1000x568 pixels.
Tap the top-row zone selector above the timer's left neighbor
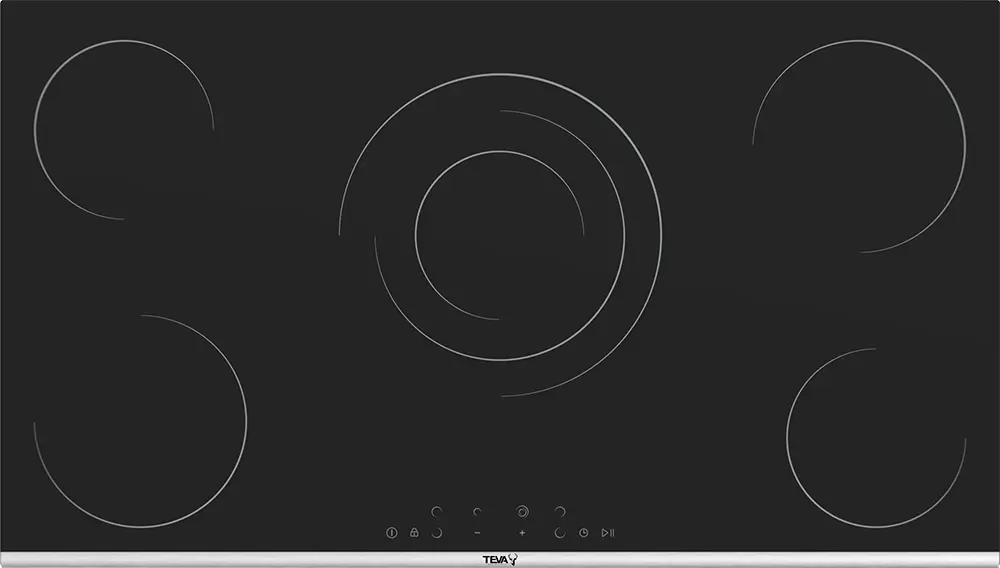click(x=560, y=512)
